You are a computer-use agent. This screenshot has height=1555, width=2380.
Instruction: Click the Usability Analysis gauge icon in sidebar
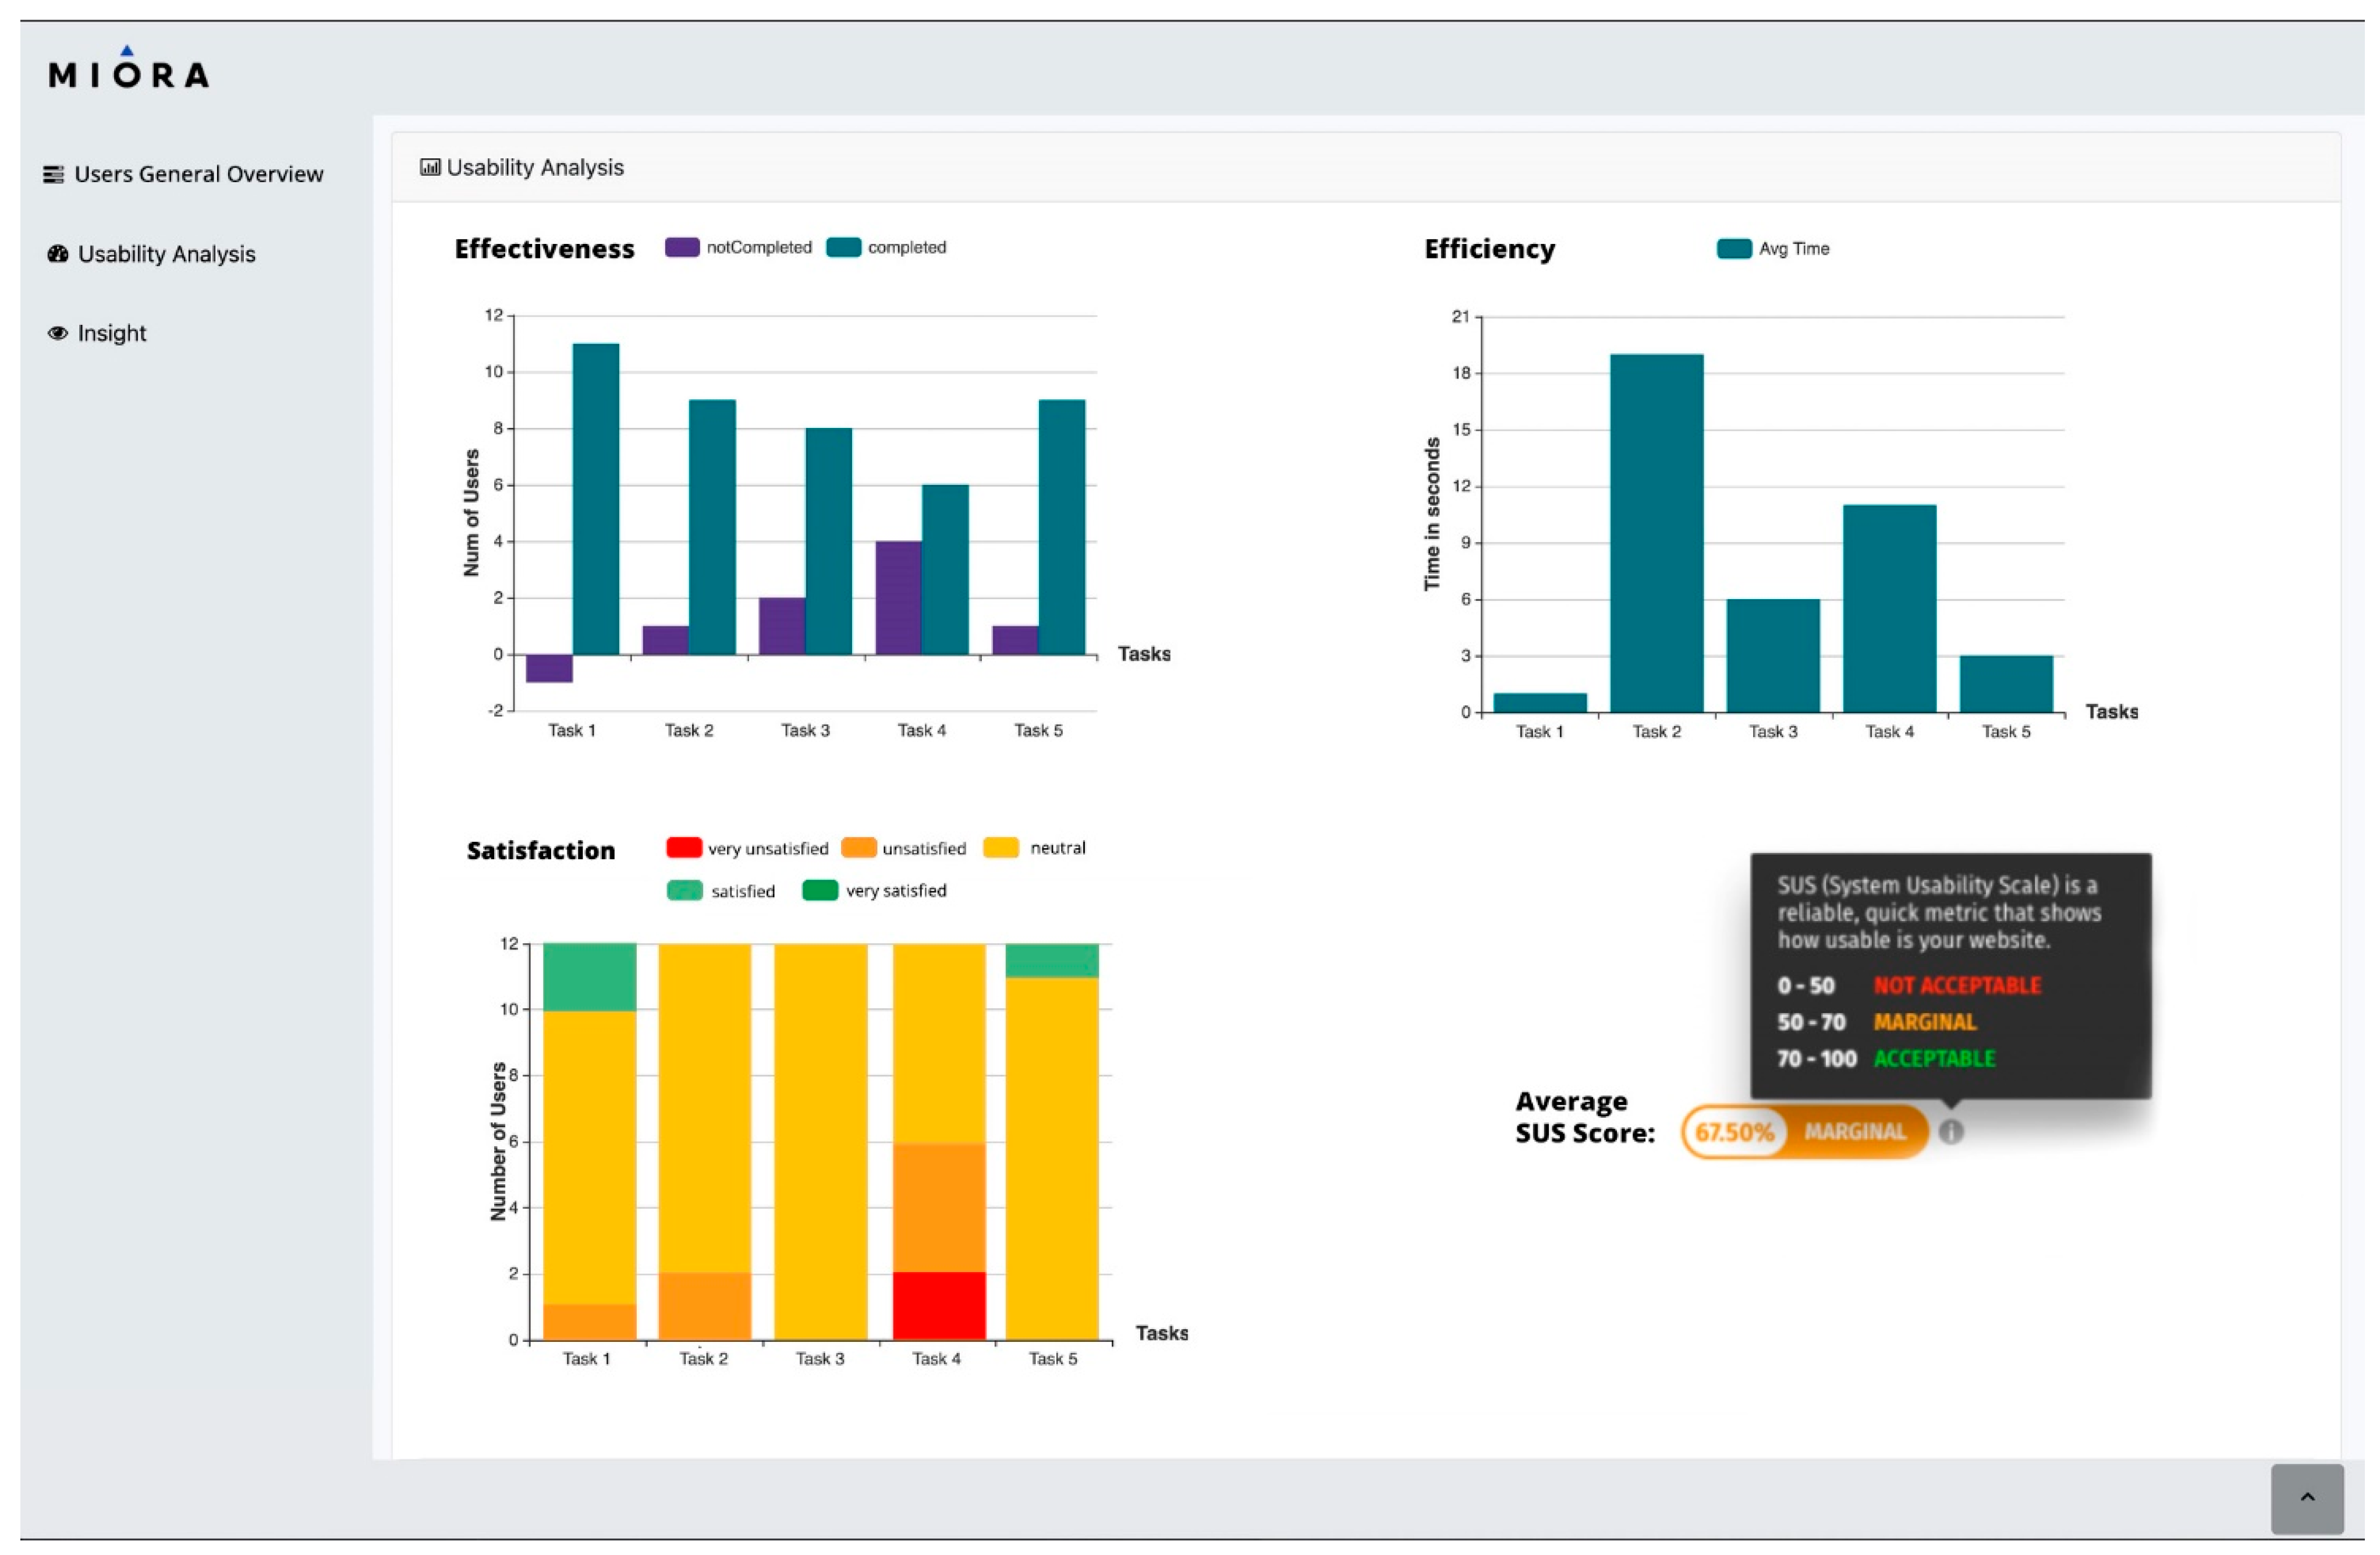coord(58,254)
